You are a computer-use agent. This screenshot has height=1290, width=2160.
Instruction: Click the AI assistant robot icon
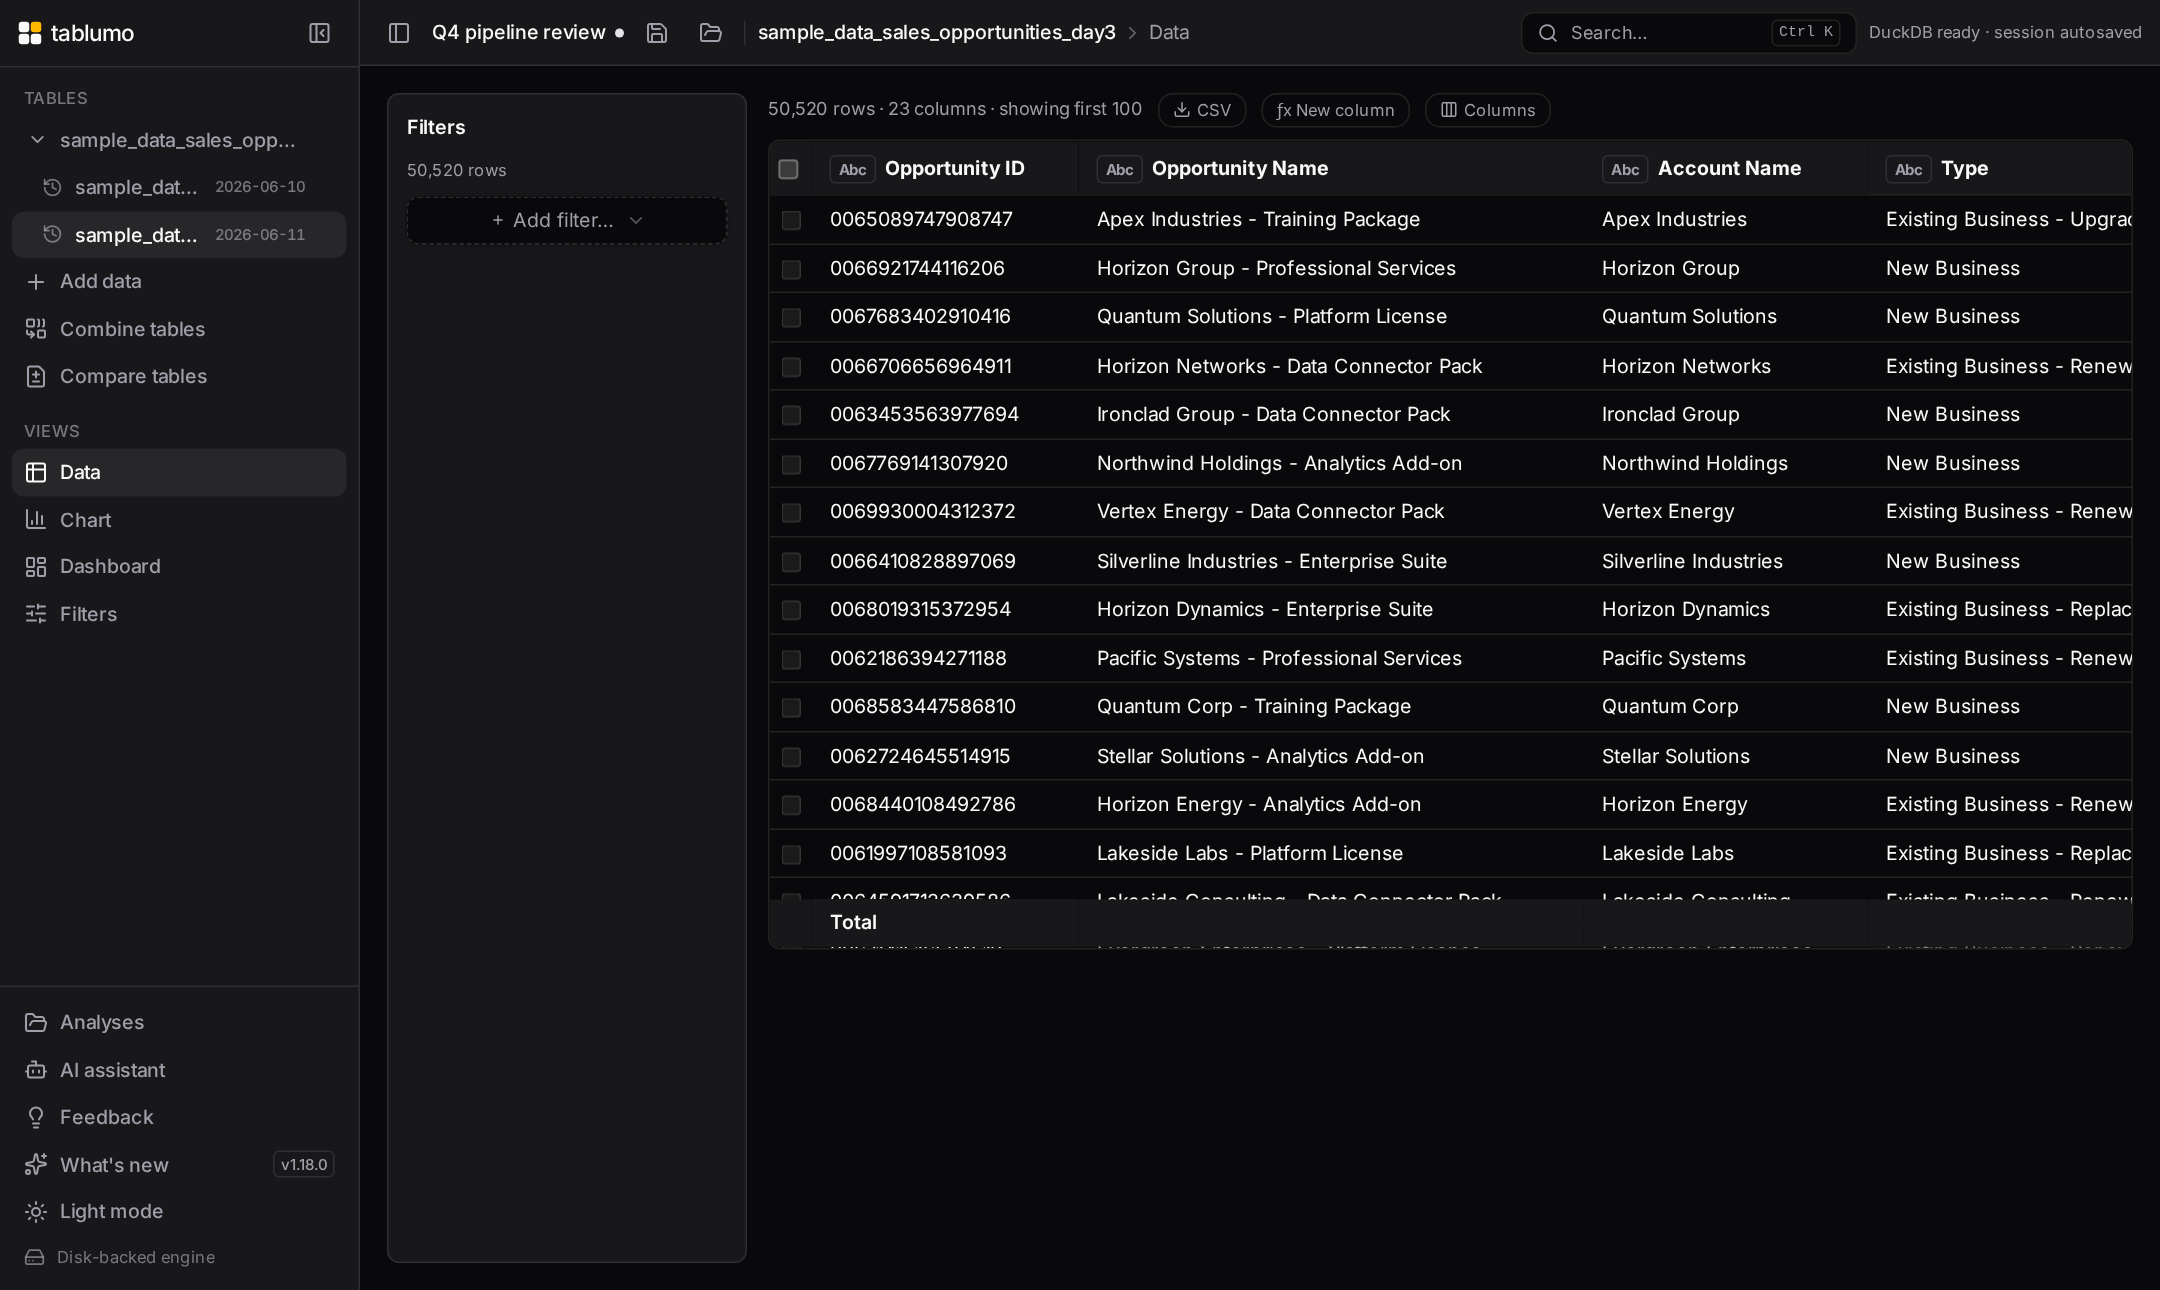coord(36,1070)
